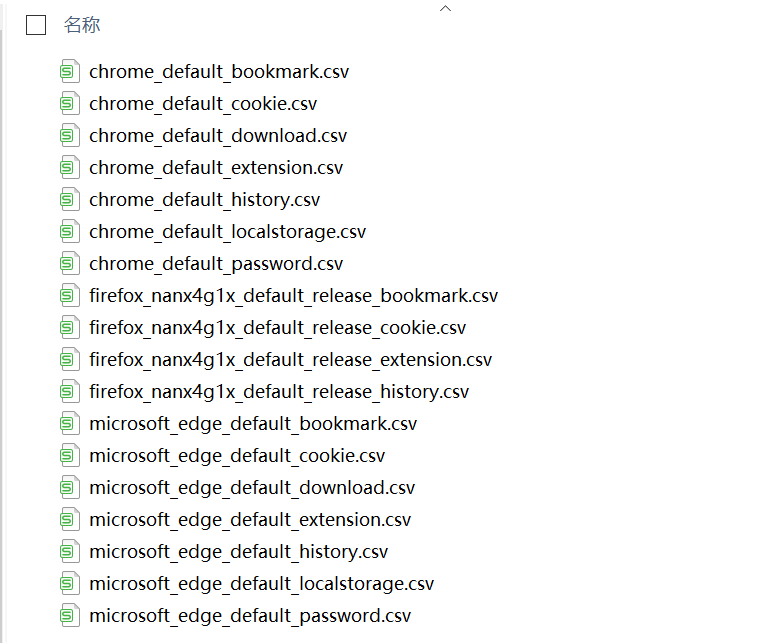The width and height of the screenshot is (759, 643).
Task: Select the firefox_nanx4g1x_default_release_extension.csv file name
Action: point(290,360)
